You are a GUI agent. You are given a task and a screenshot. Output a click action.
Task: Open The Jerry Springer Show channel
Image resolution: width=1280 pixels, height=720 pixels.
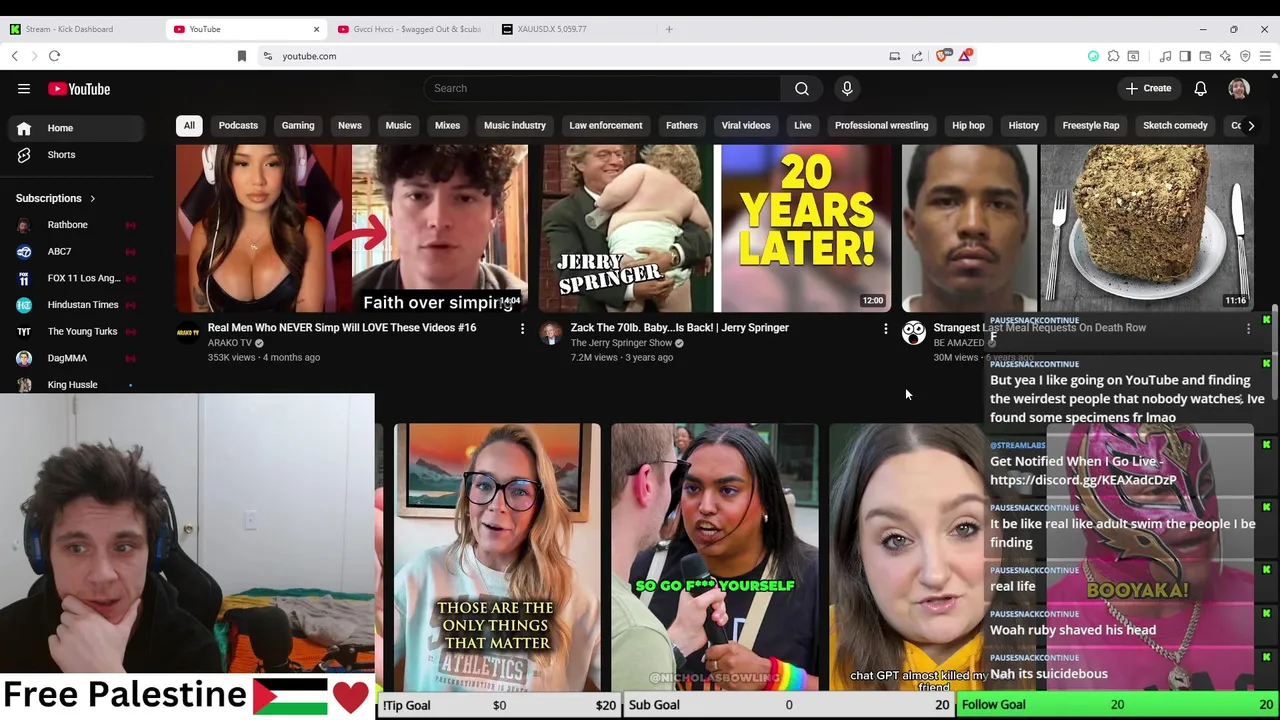621,343
